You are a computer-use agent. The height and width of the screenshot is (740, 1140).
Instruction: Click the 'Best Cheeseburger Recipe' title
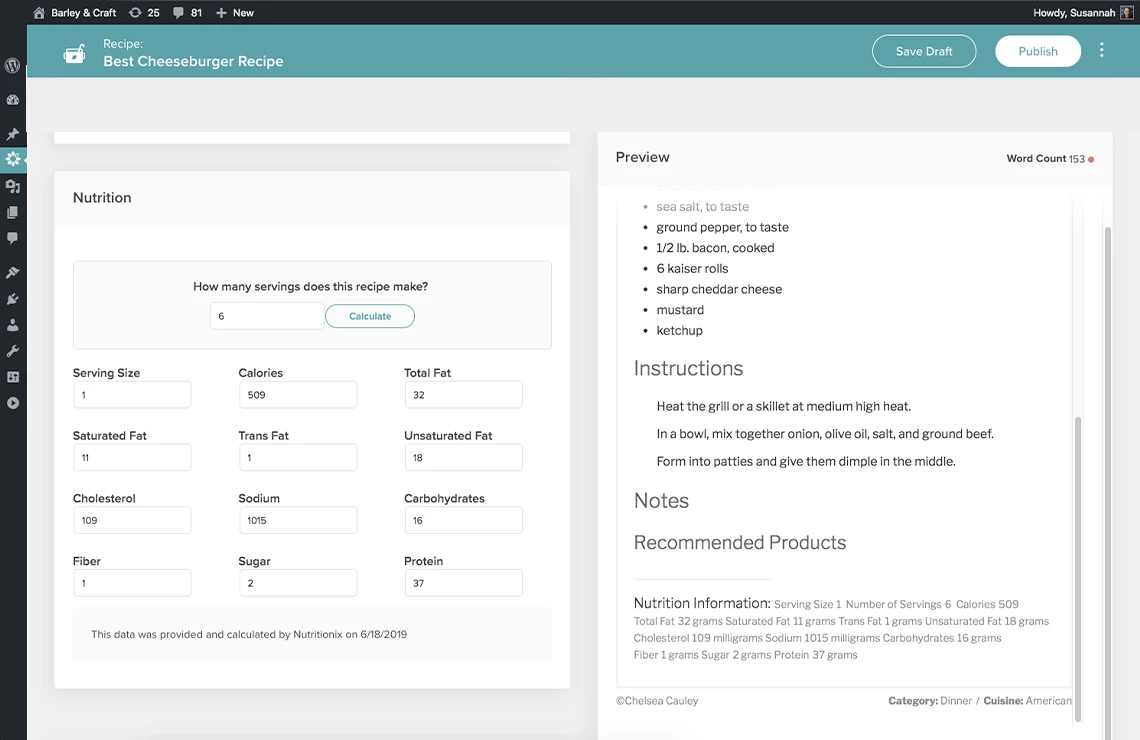point(193,62)
